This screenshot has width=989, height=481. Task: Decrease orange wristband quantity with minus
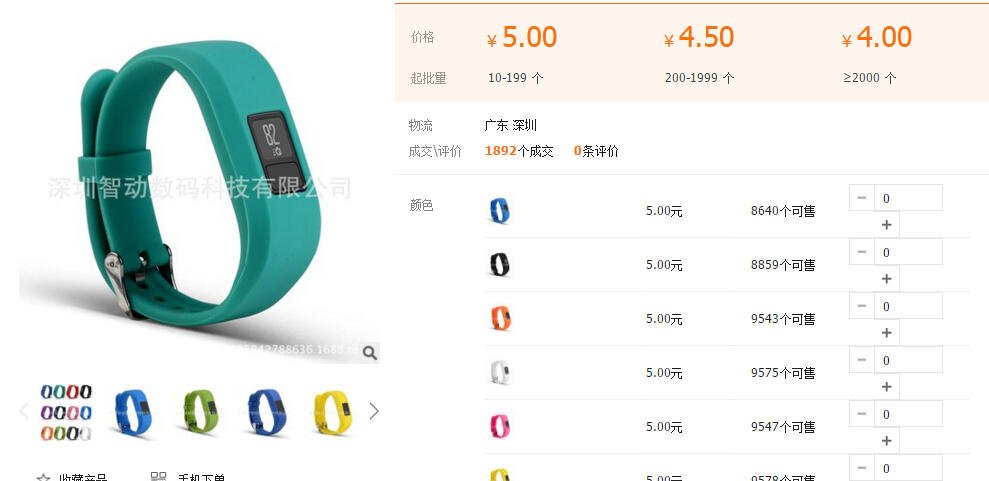tap(862, 306)
